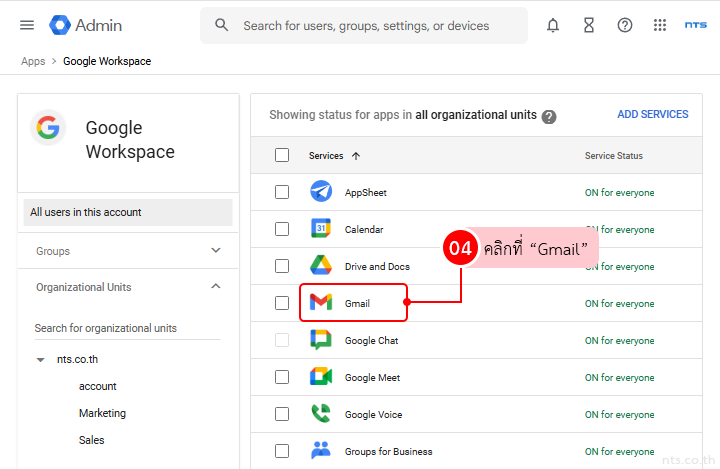Click the ADD SERVICES button

pyautogui.click(x=652, y=114)
